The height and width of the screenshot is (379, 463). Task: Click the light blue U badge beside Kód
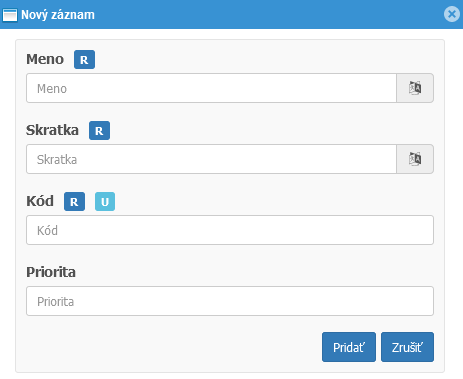point(105,202)
